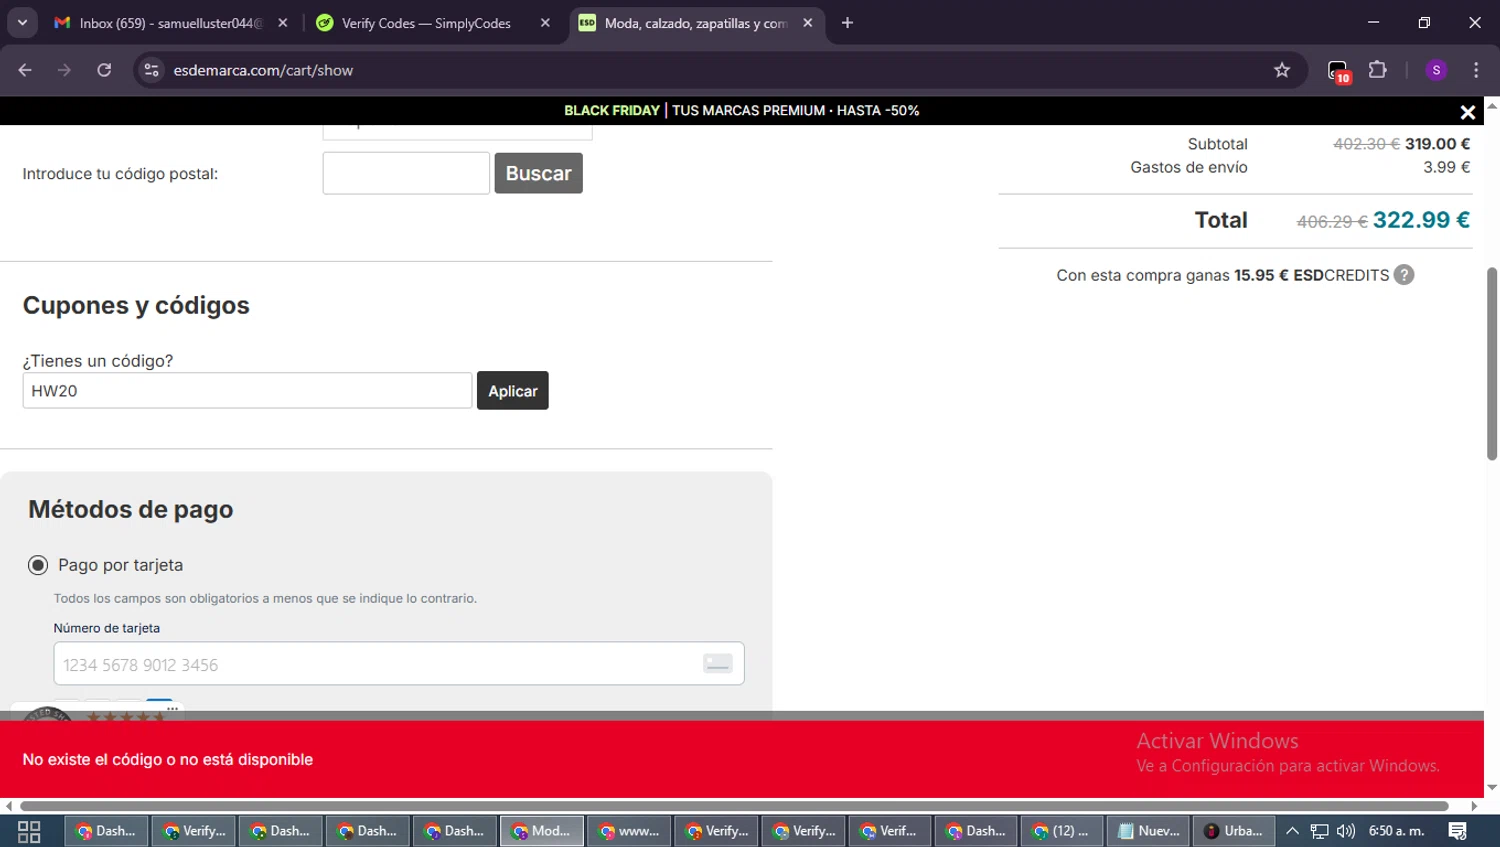Open Windows Task View icon
The height and width of the screenshot is (847, 1500).
click(x=29, y=831)
